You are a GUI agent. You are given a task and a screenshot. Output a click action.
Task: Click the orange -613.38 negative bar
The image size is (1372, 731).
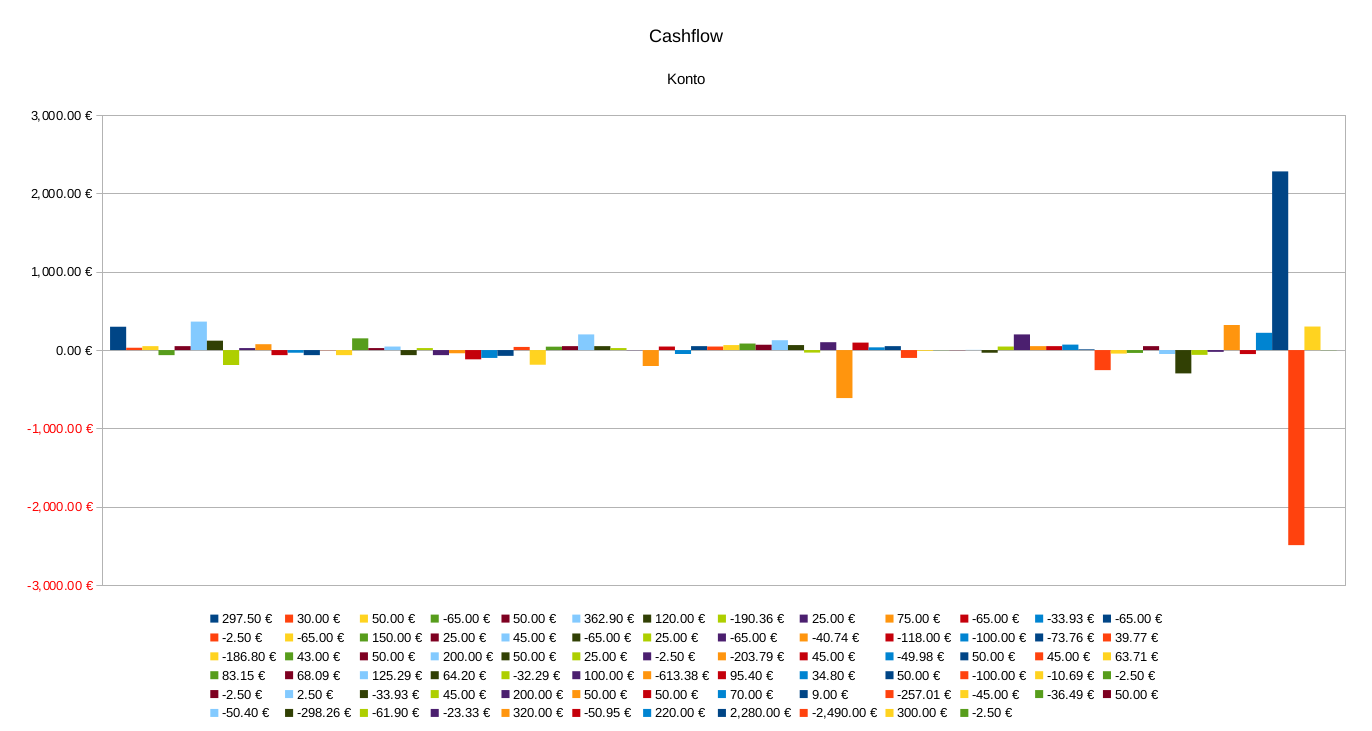coord(844,374)
